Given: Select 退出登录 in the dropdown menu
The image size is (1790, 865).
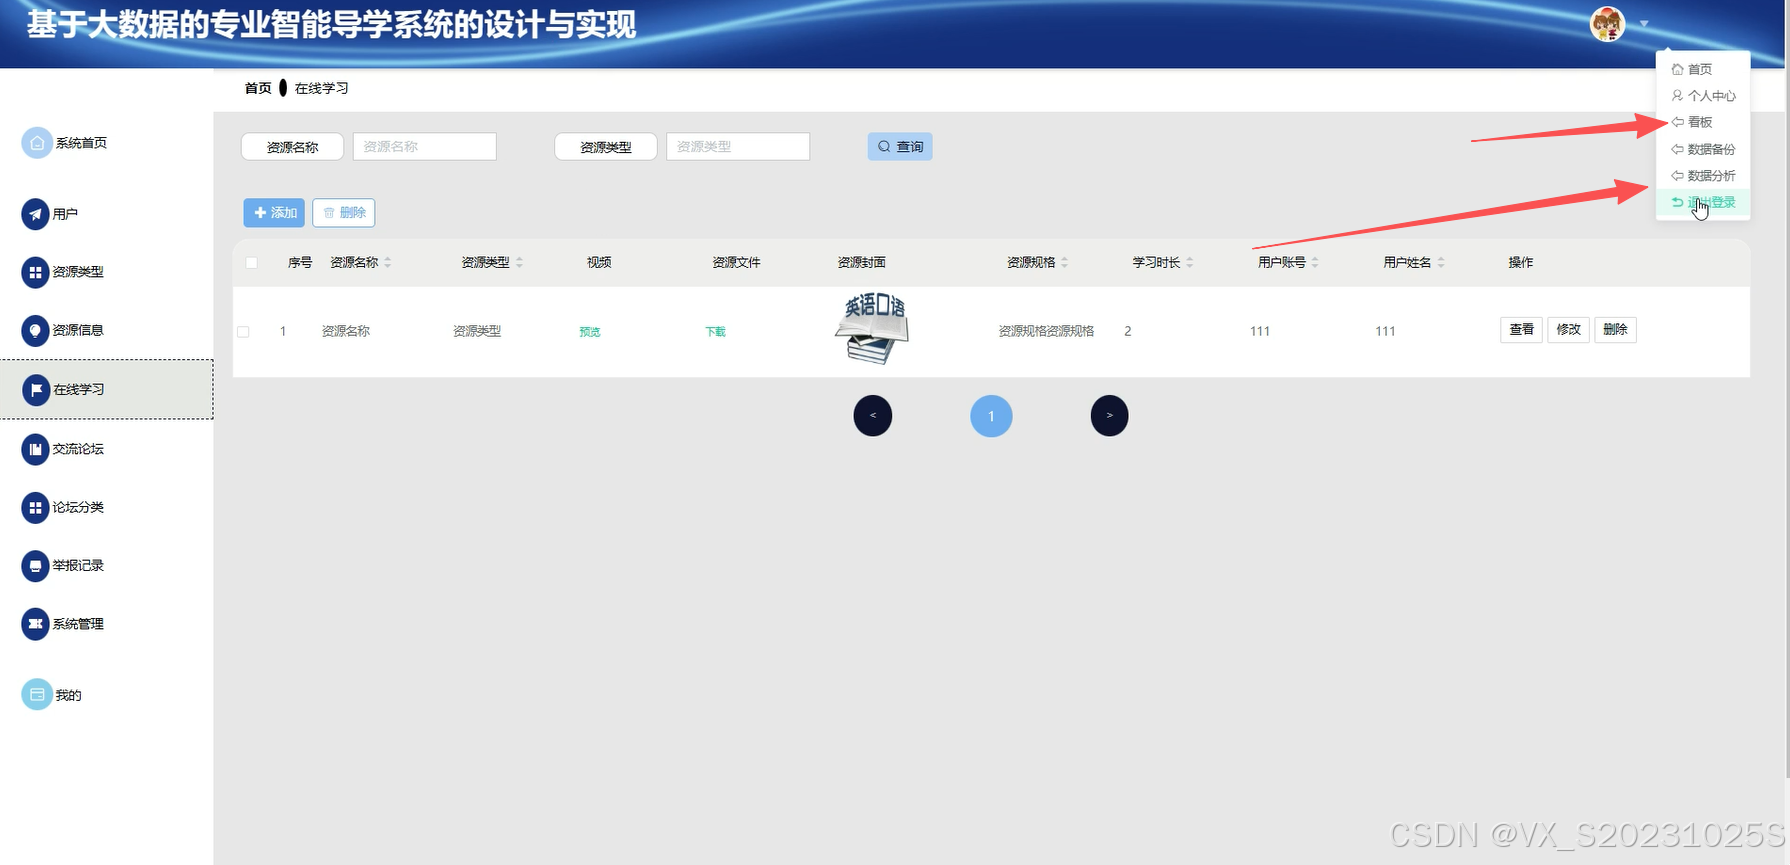Looking at the screenshot, I should 1703,203.
